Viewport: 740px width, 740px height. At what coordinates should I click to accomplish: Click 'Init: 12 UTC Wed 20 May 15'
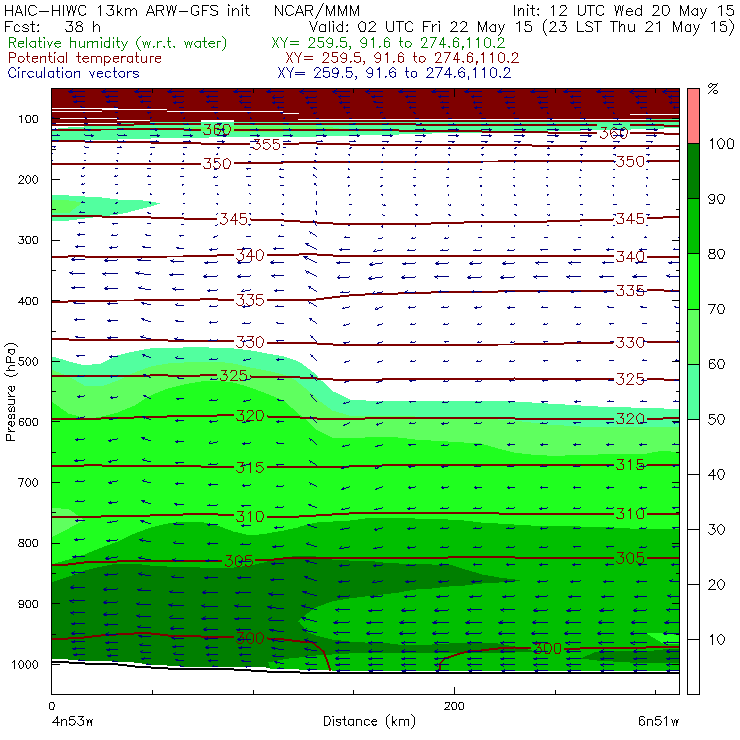coord(623,11)
